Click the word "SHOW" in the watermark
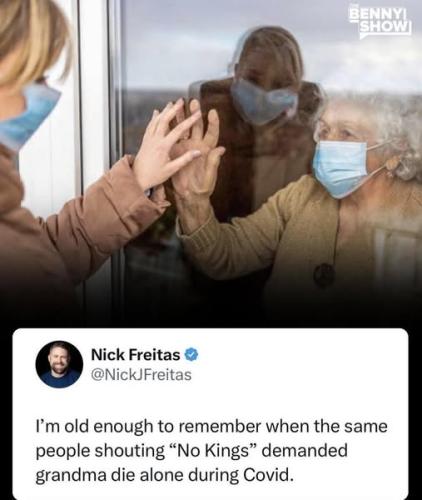Image resolution: width=422 pixels, height=500 pixels. pos(385,27)
